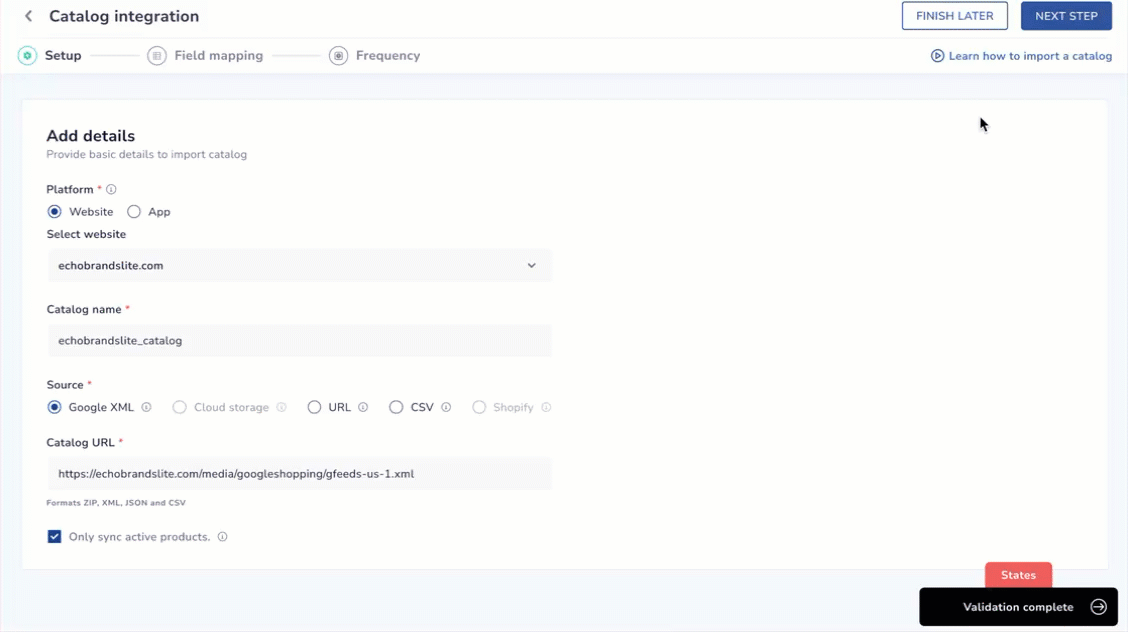1128x632 pixels.
Task: Click the FINISH LATER button
Action: click(x=955, y=16)
